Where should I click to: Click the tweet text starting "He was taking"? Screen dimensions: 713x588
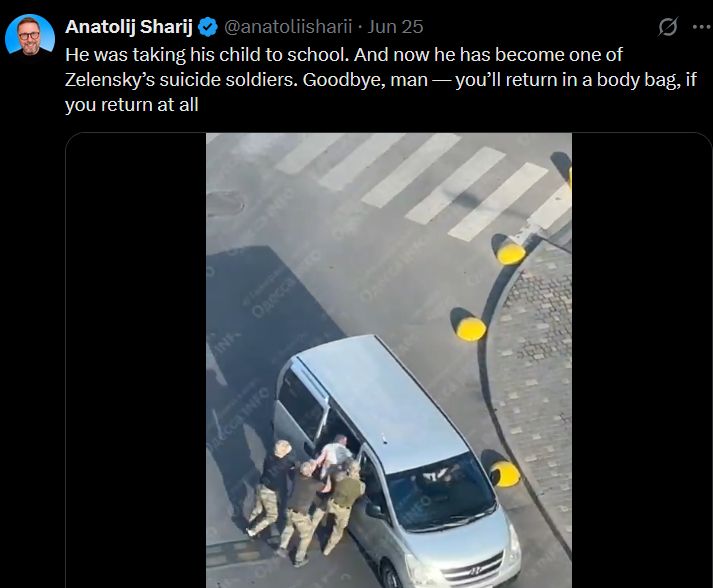click(x=381, y=80)
